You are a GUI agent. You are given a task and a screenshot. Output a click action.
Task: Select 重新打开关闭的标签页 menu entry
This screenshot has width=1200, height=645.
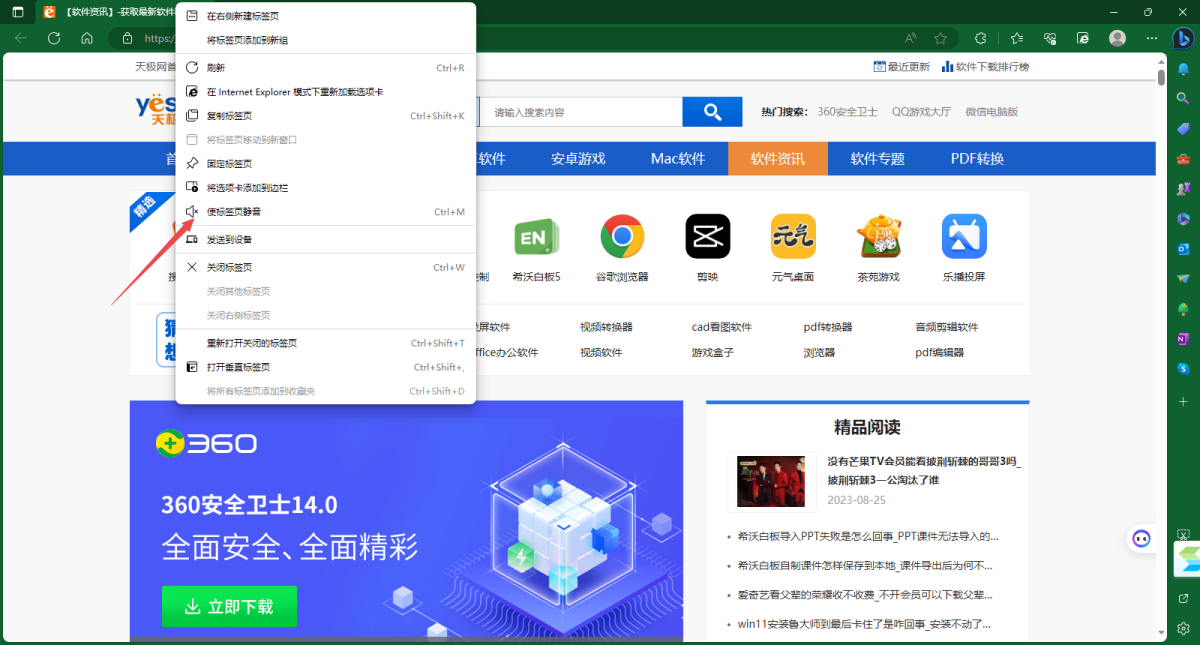pyautogui.click(x=325, y=343)
